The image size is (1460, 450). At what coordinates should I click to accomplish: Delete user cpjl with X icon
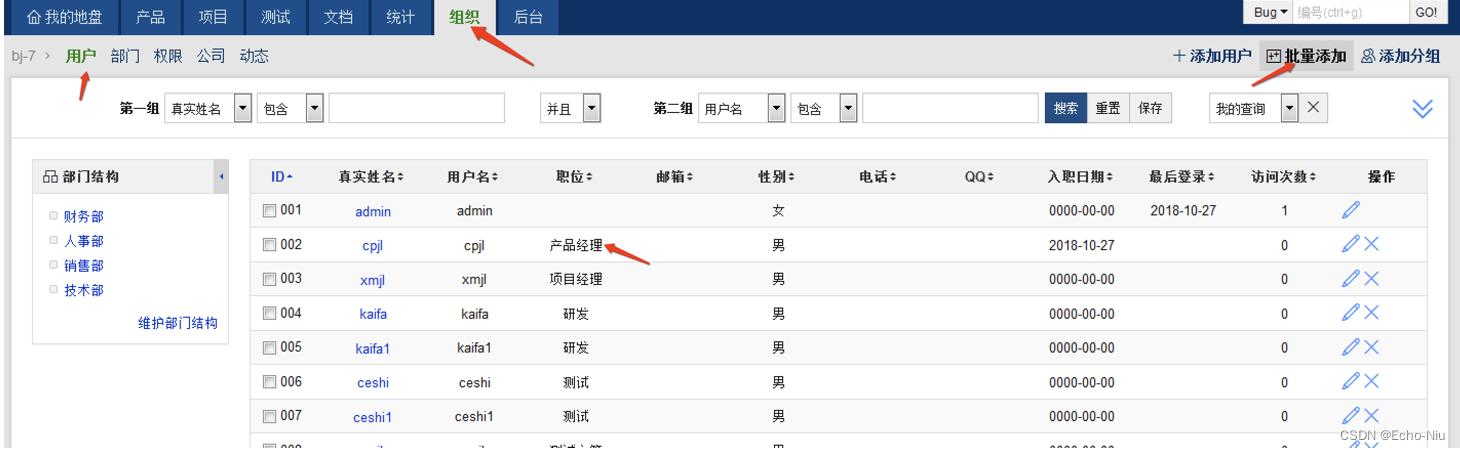1371,244
